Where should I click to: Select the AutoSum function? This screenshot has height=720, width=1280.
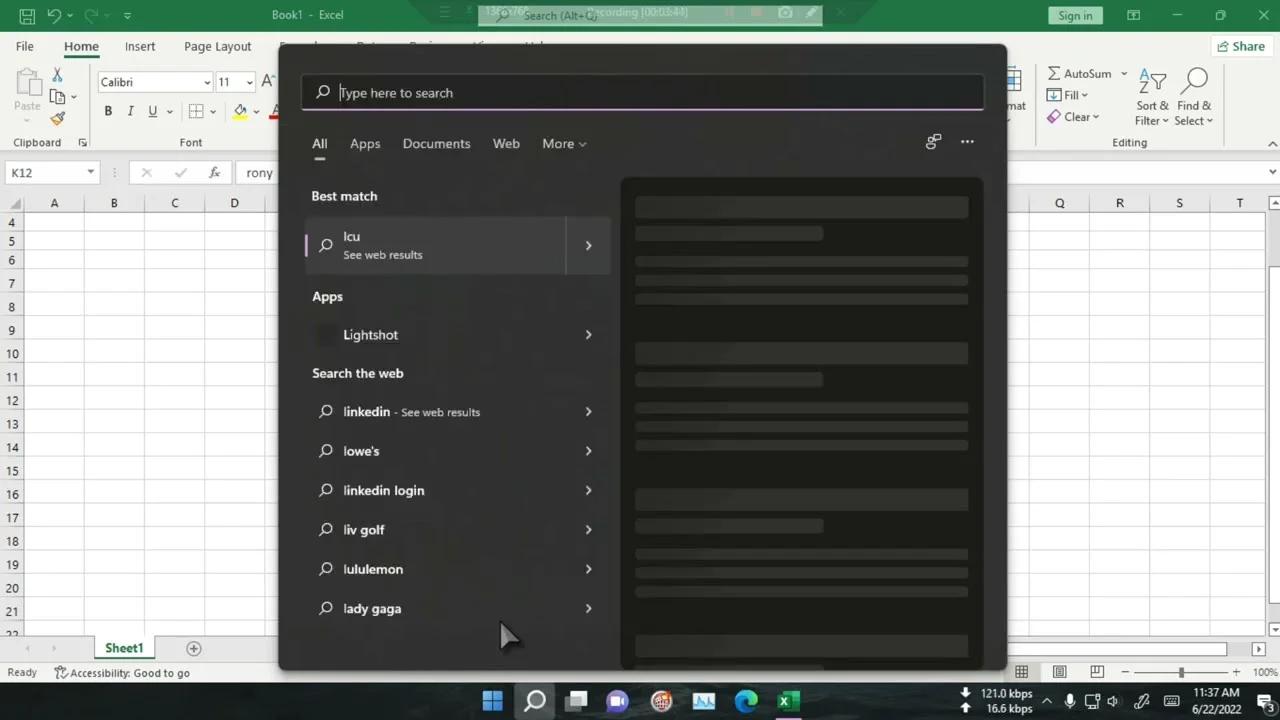tap(1085, 73)
